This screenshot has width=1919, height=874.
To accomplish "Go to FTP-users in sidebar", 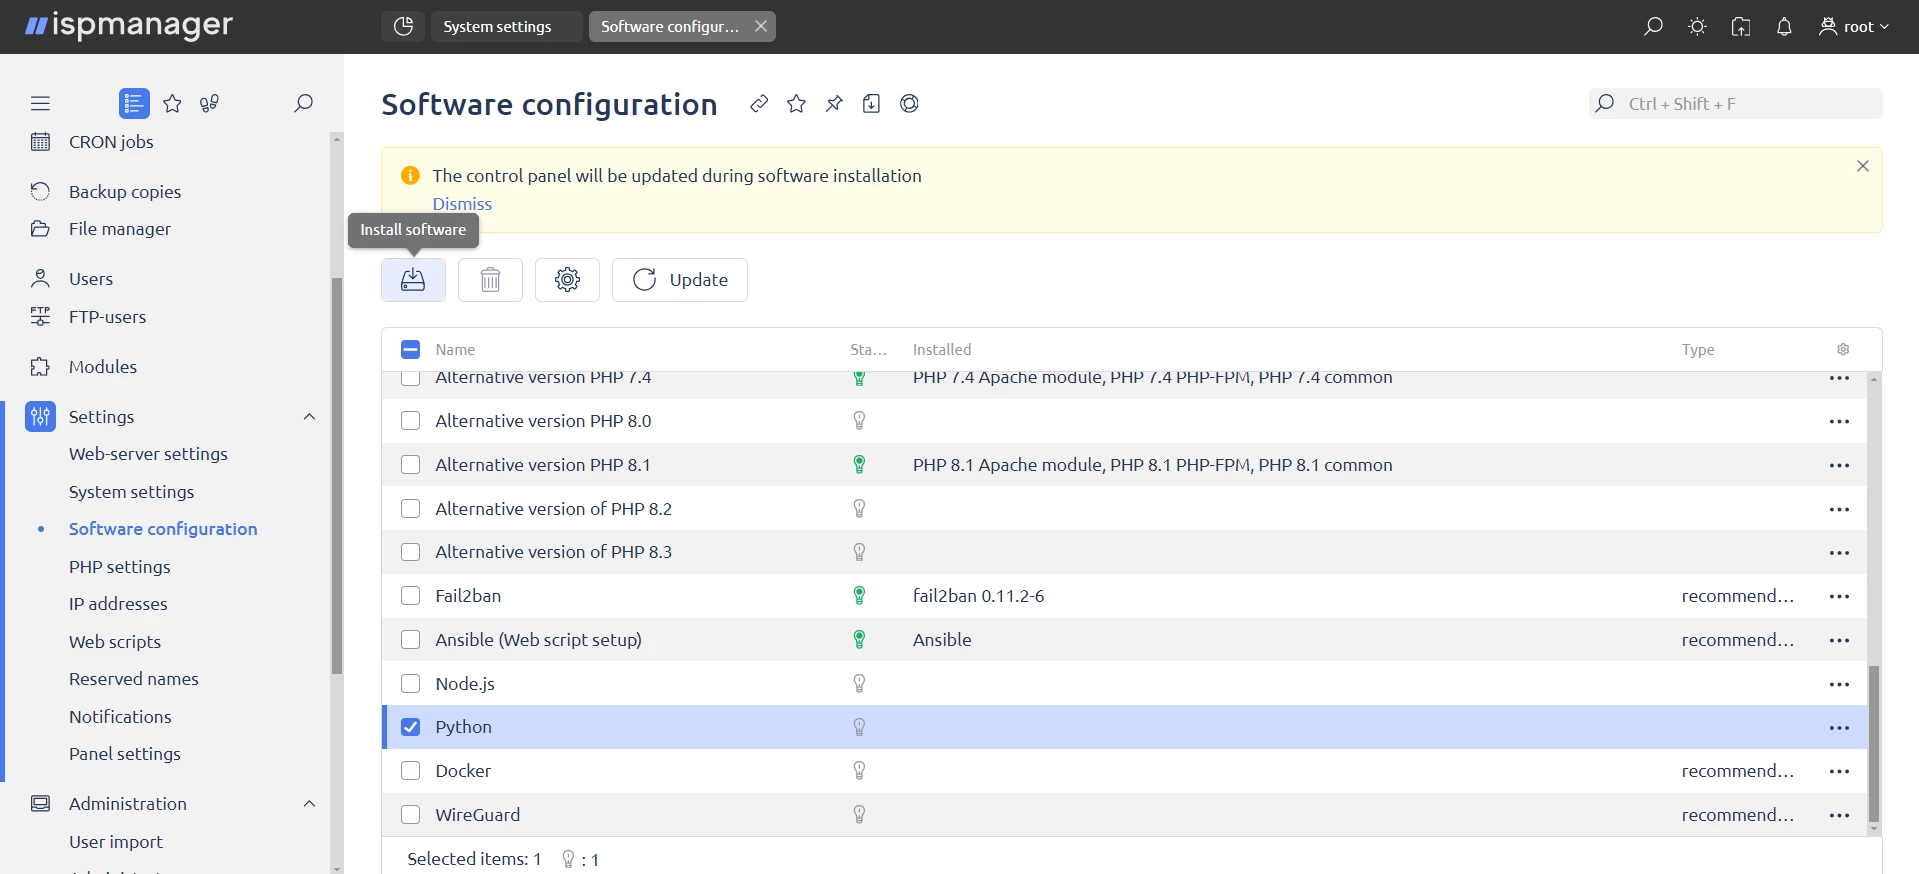I will tap(107, 317).
